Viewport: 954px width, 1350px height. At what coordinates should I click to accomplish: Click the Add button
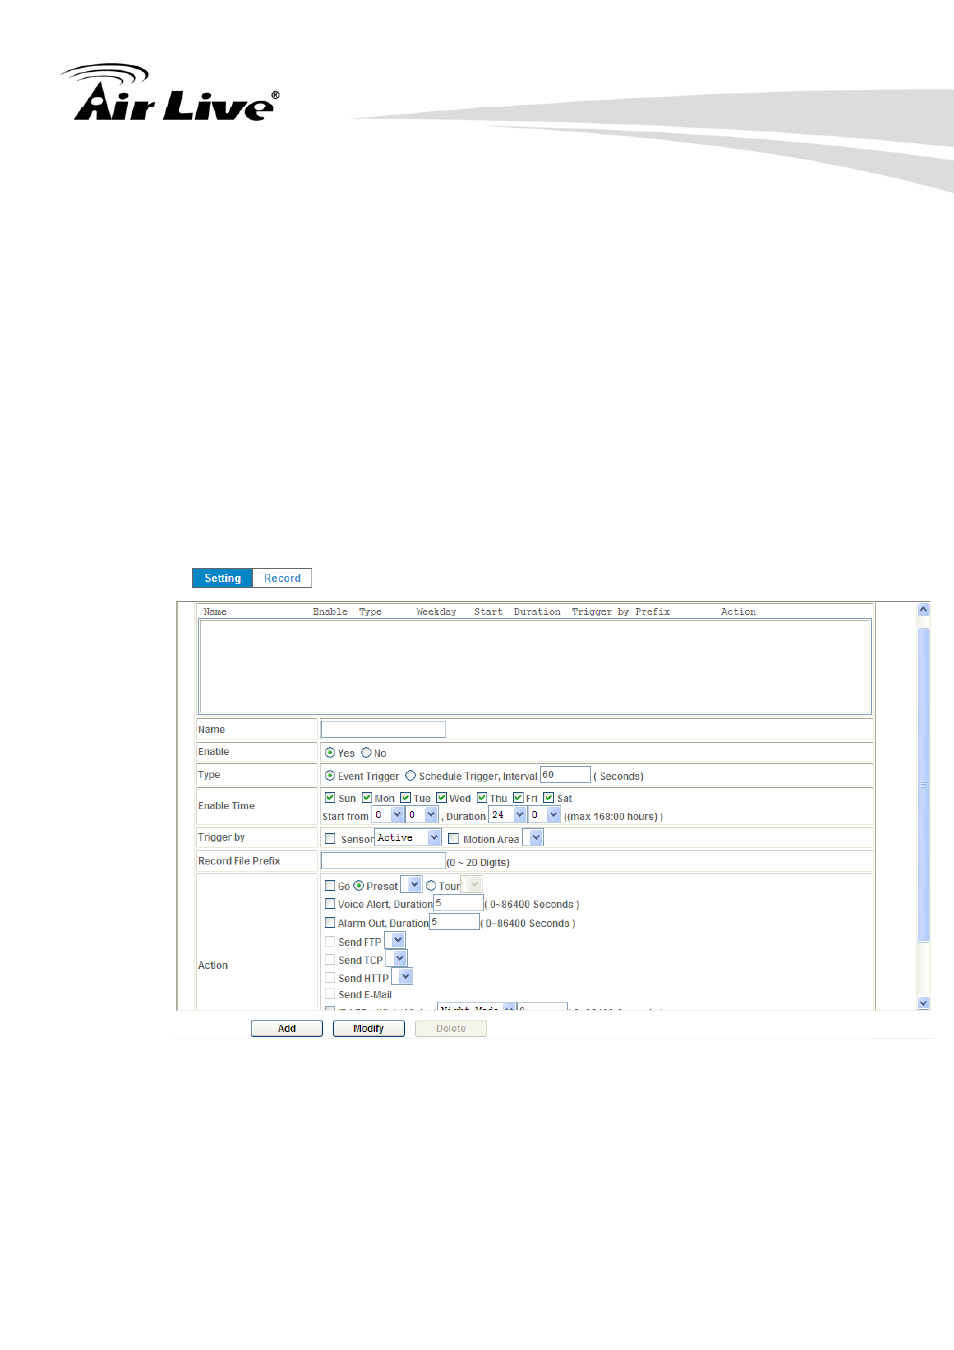tap(287, 1029)
